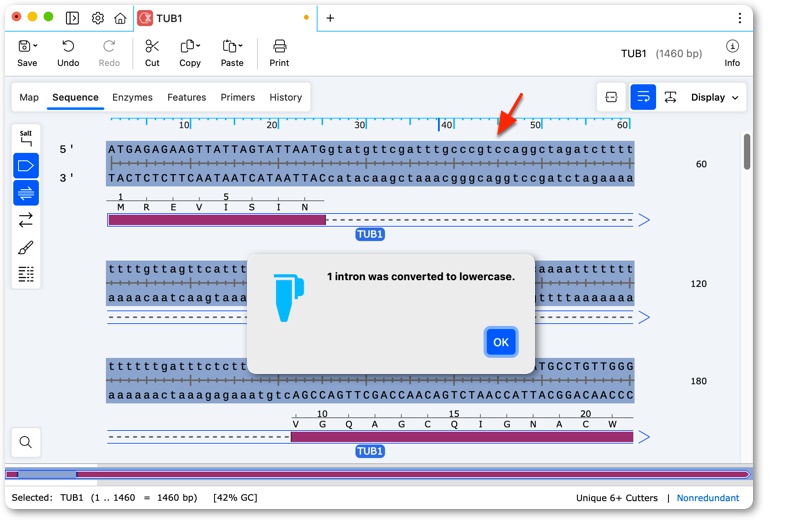Click the vertical scrollbar thumb

[747, 151]
